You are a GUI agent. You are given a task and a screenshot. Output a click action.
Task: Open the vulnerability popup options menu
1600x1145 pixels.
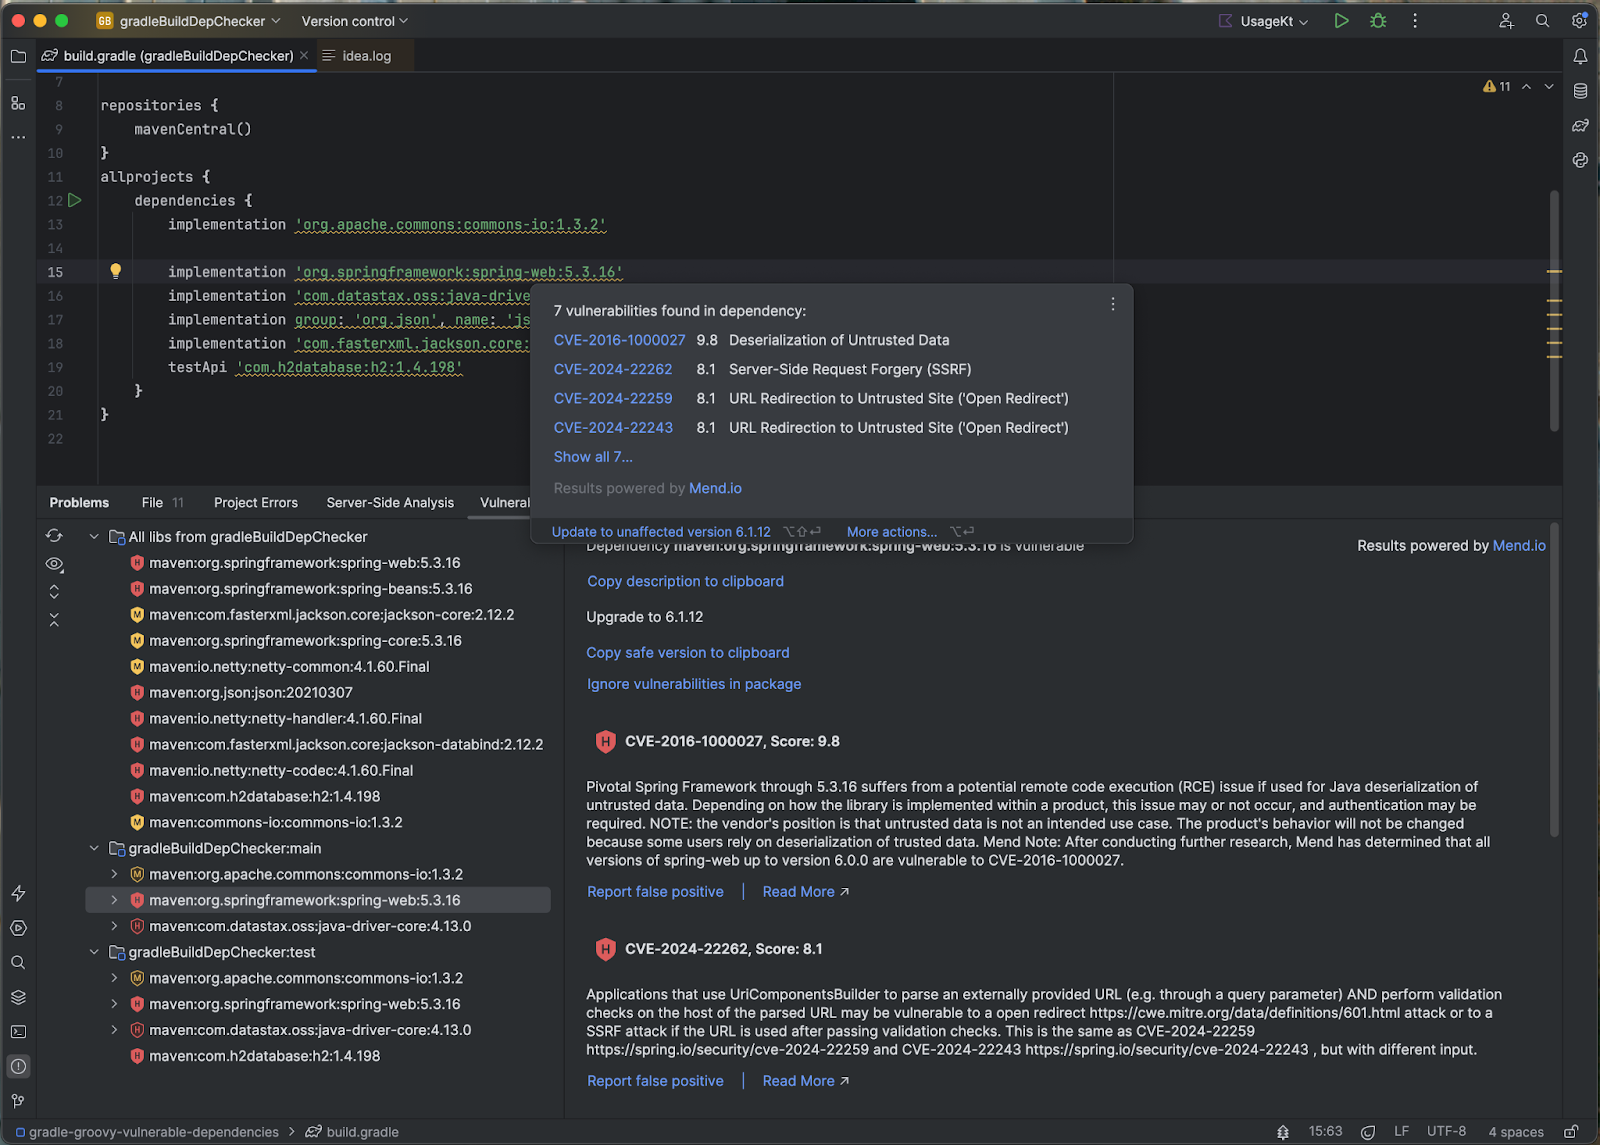(x=1113, y=305)
